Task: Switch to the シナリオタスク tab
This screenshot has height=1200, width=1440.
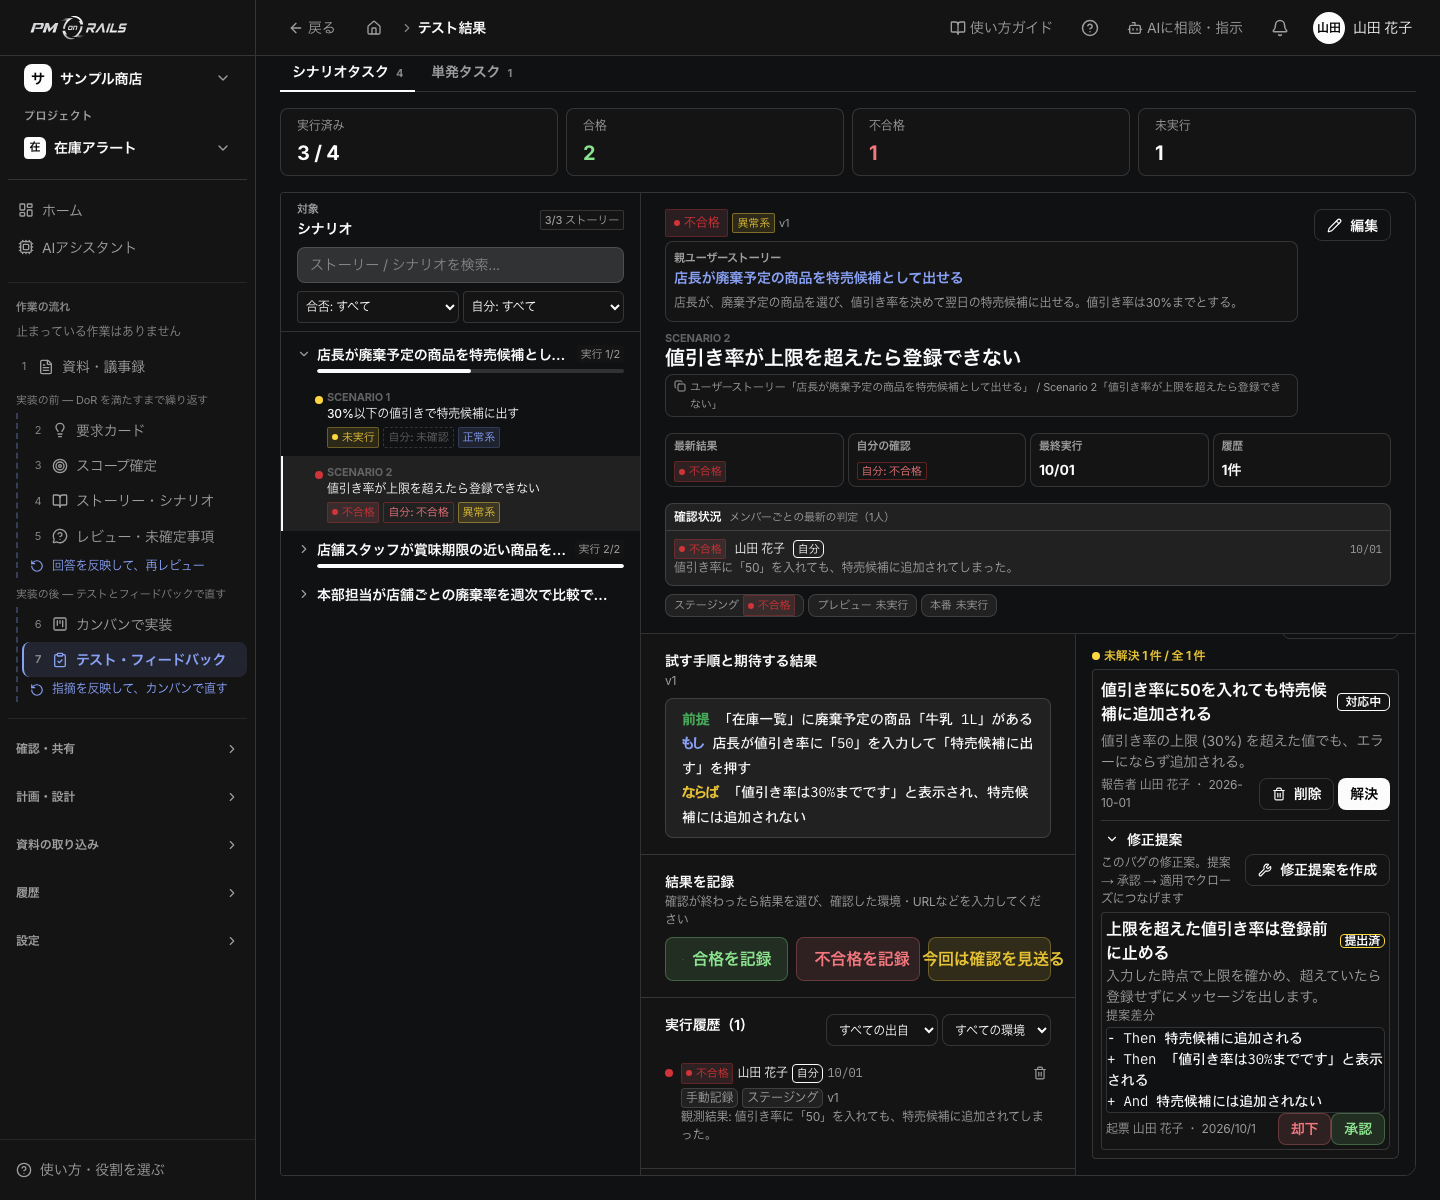Action: pyautogui.click(x=347, y=72)
